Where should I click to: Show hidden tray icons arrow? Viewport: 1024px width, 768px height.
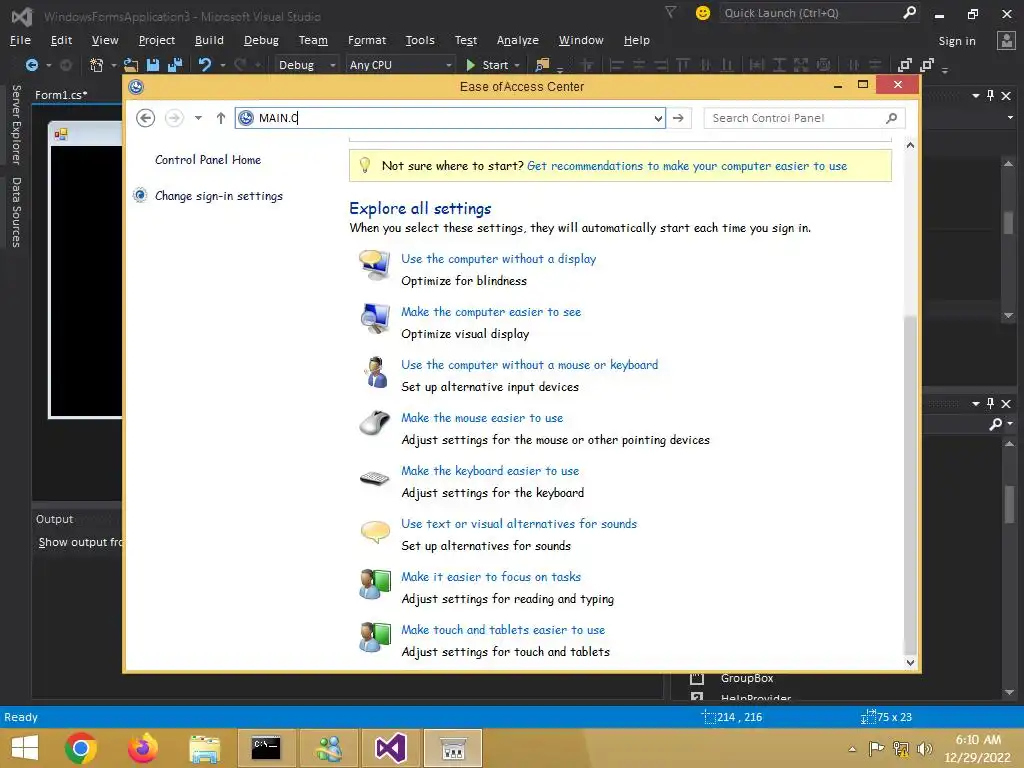(852, 749)
